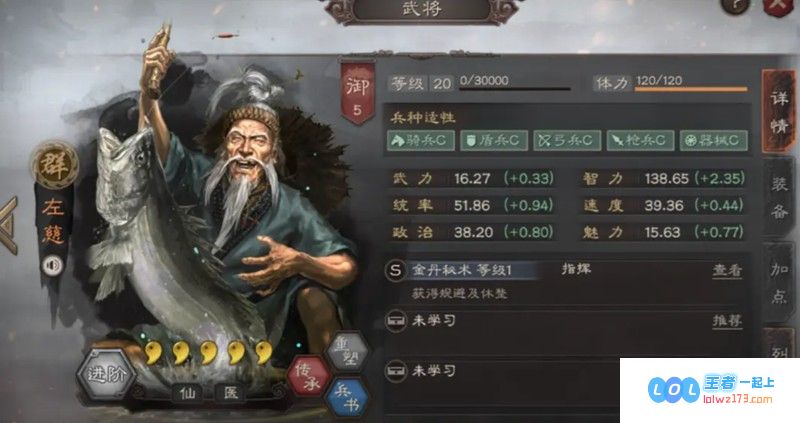This screenshot has height=423, width=800.
Task: Play the general's voice speaker icon
Action: [x=52, y=265]
